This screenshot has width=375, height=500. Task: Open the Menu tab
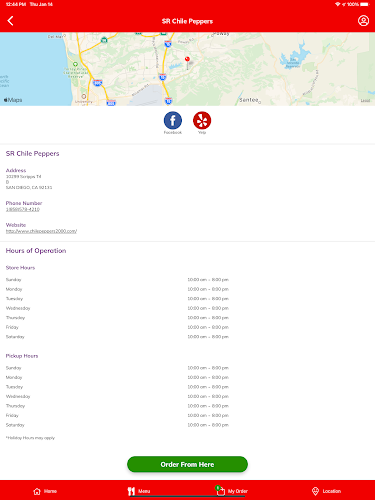[139, 491]
